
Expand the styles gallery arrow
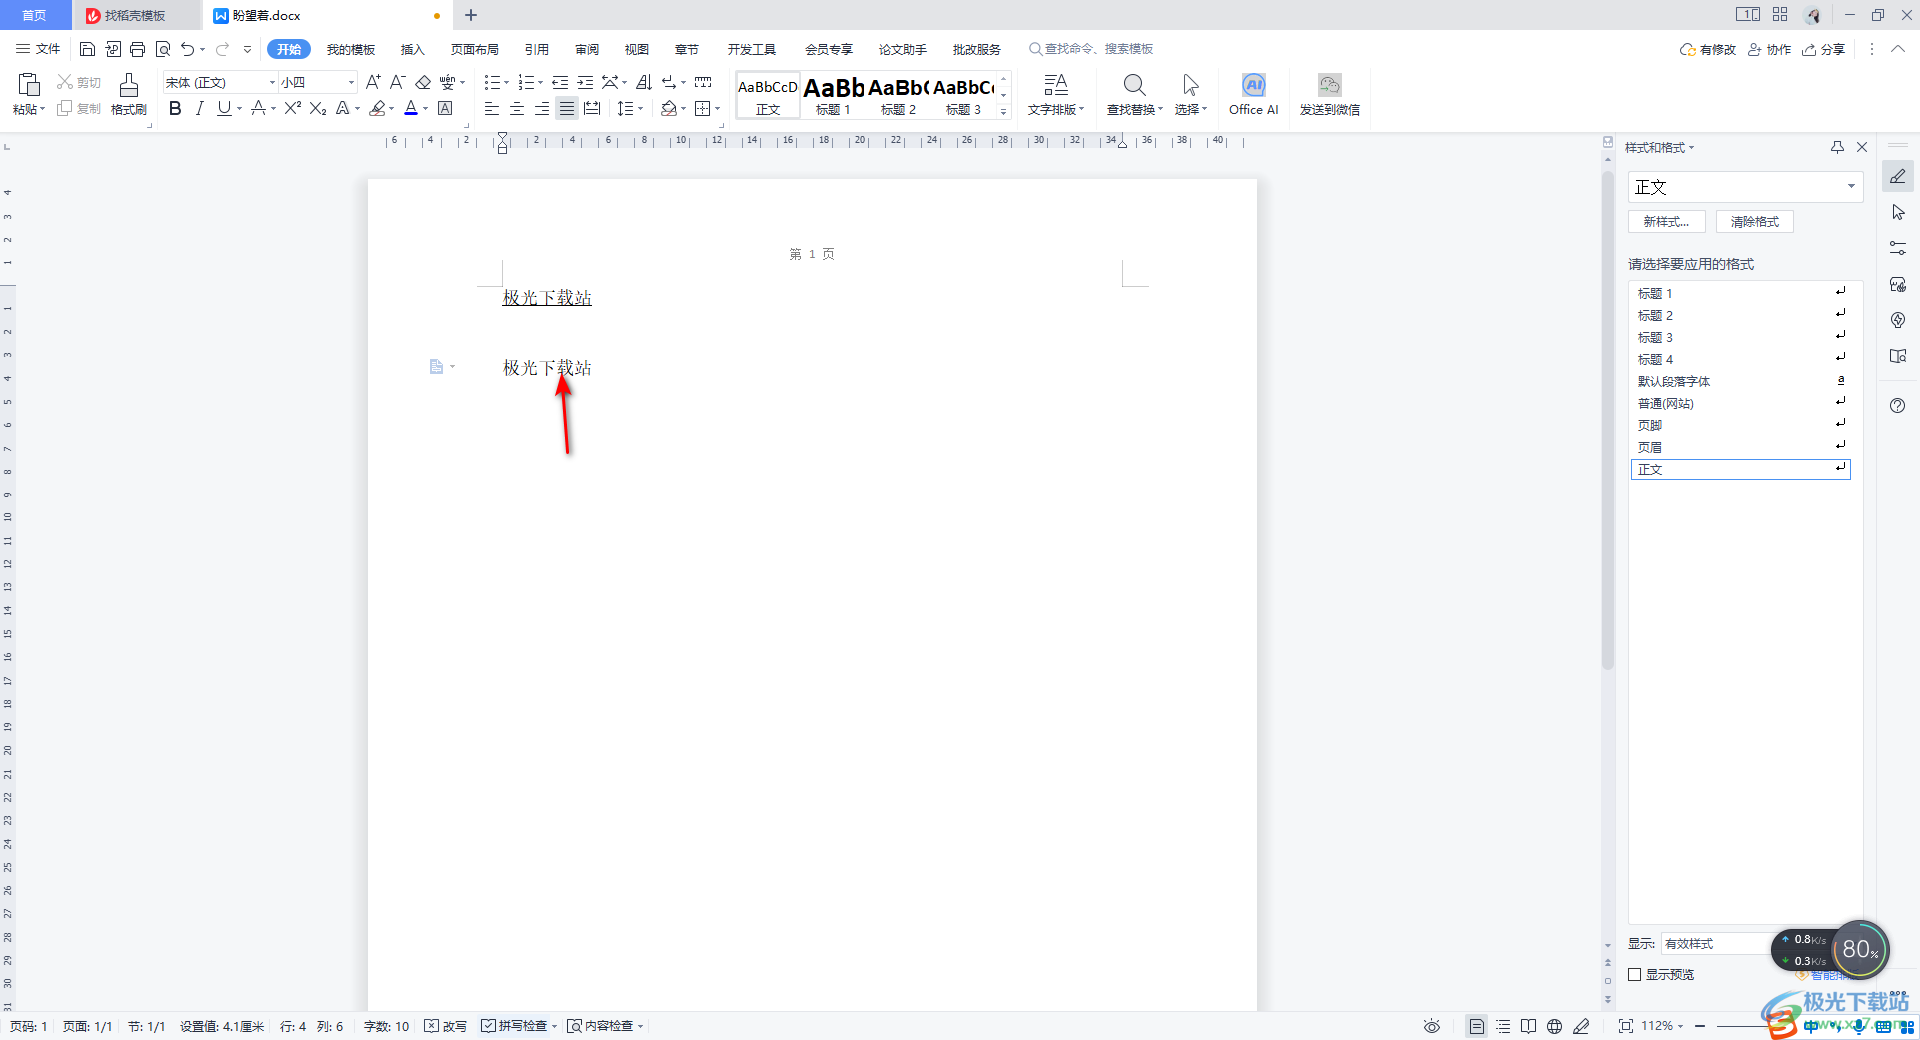1004,111
